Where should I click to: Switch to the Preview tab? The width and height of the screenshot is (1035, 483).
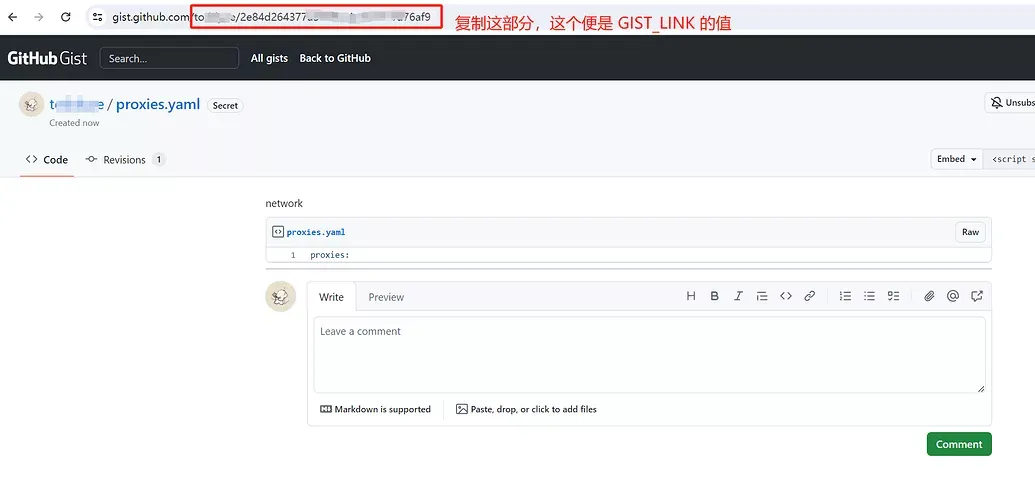(x=386, y=297)
